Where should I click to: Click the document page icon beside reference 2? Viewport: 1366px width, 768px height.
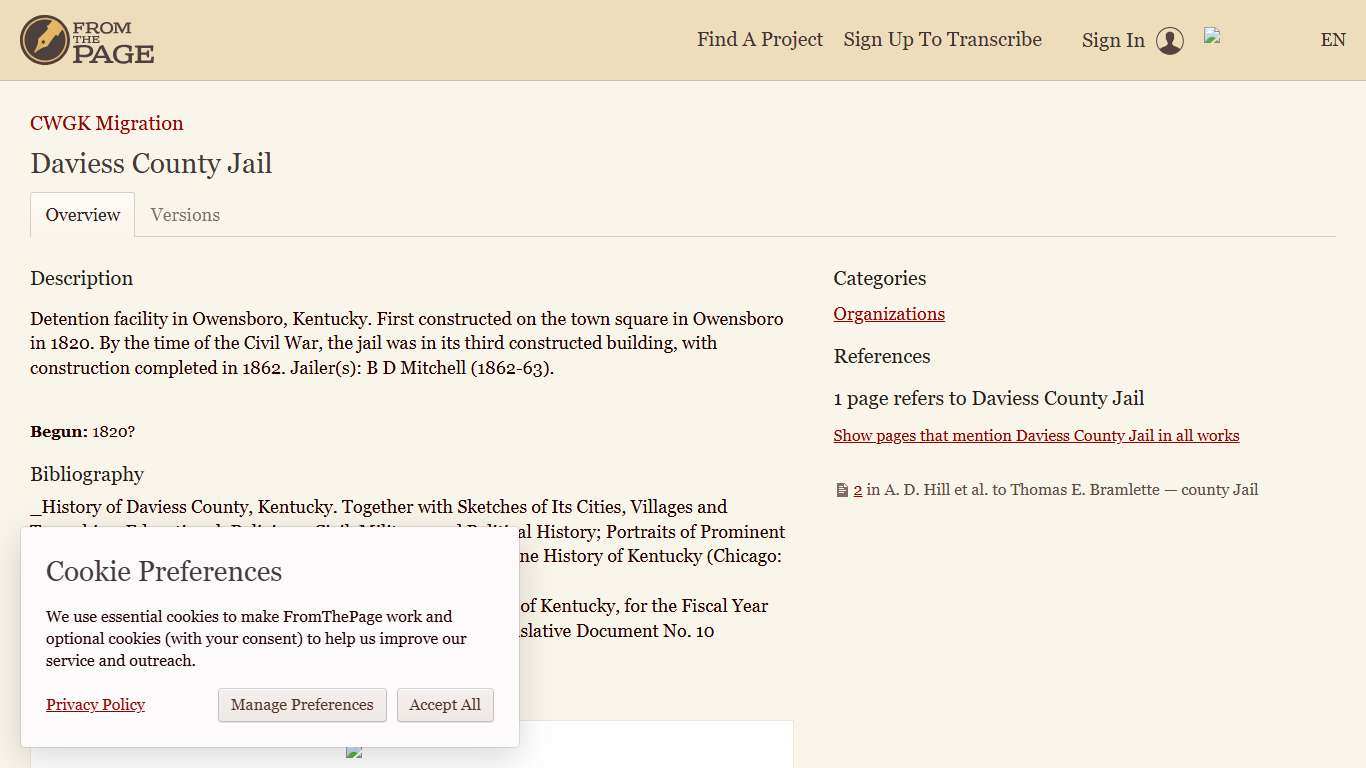842,490
